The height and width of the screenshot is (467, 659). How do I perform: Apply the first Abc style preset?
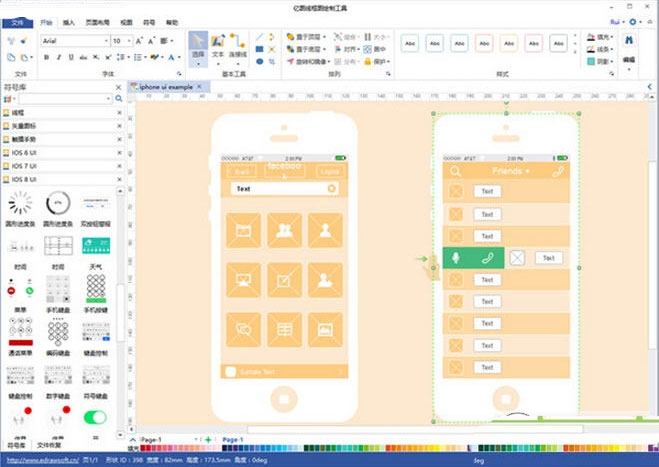(410, 43)
